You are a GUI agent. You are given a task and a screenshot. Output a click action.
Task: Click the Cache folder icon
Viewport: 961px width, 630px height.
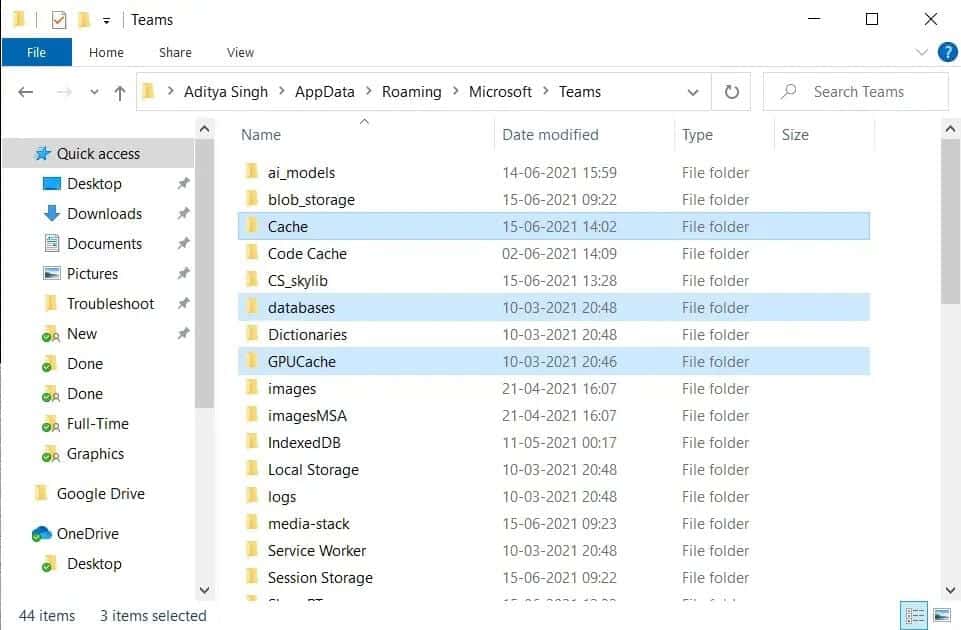(x=251, y=225)
